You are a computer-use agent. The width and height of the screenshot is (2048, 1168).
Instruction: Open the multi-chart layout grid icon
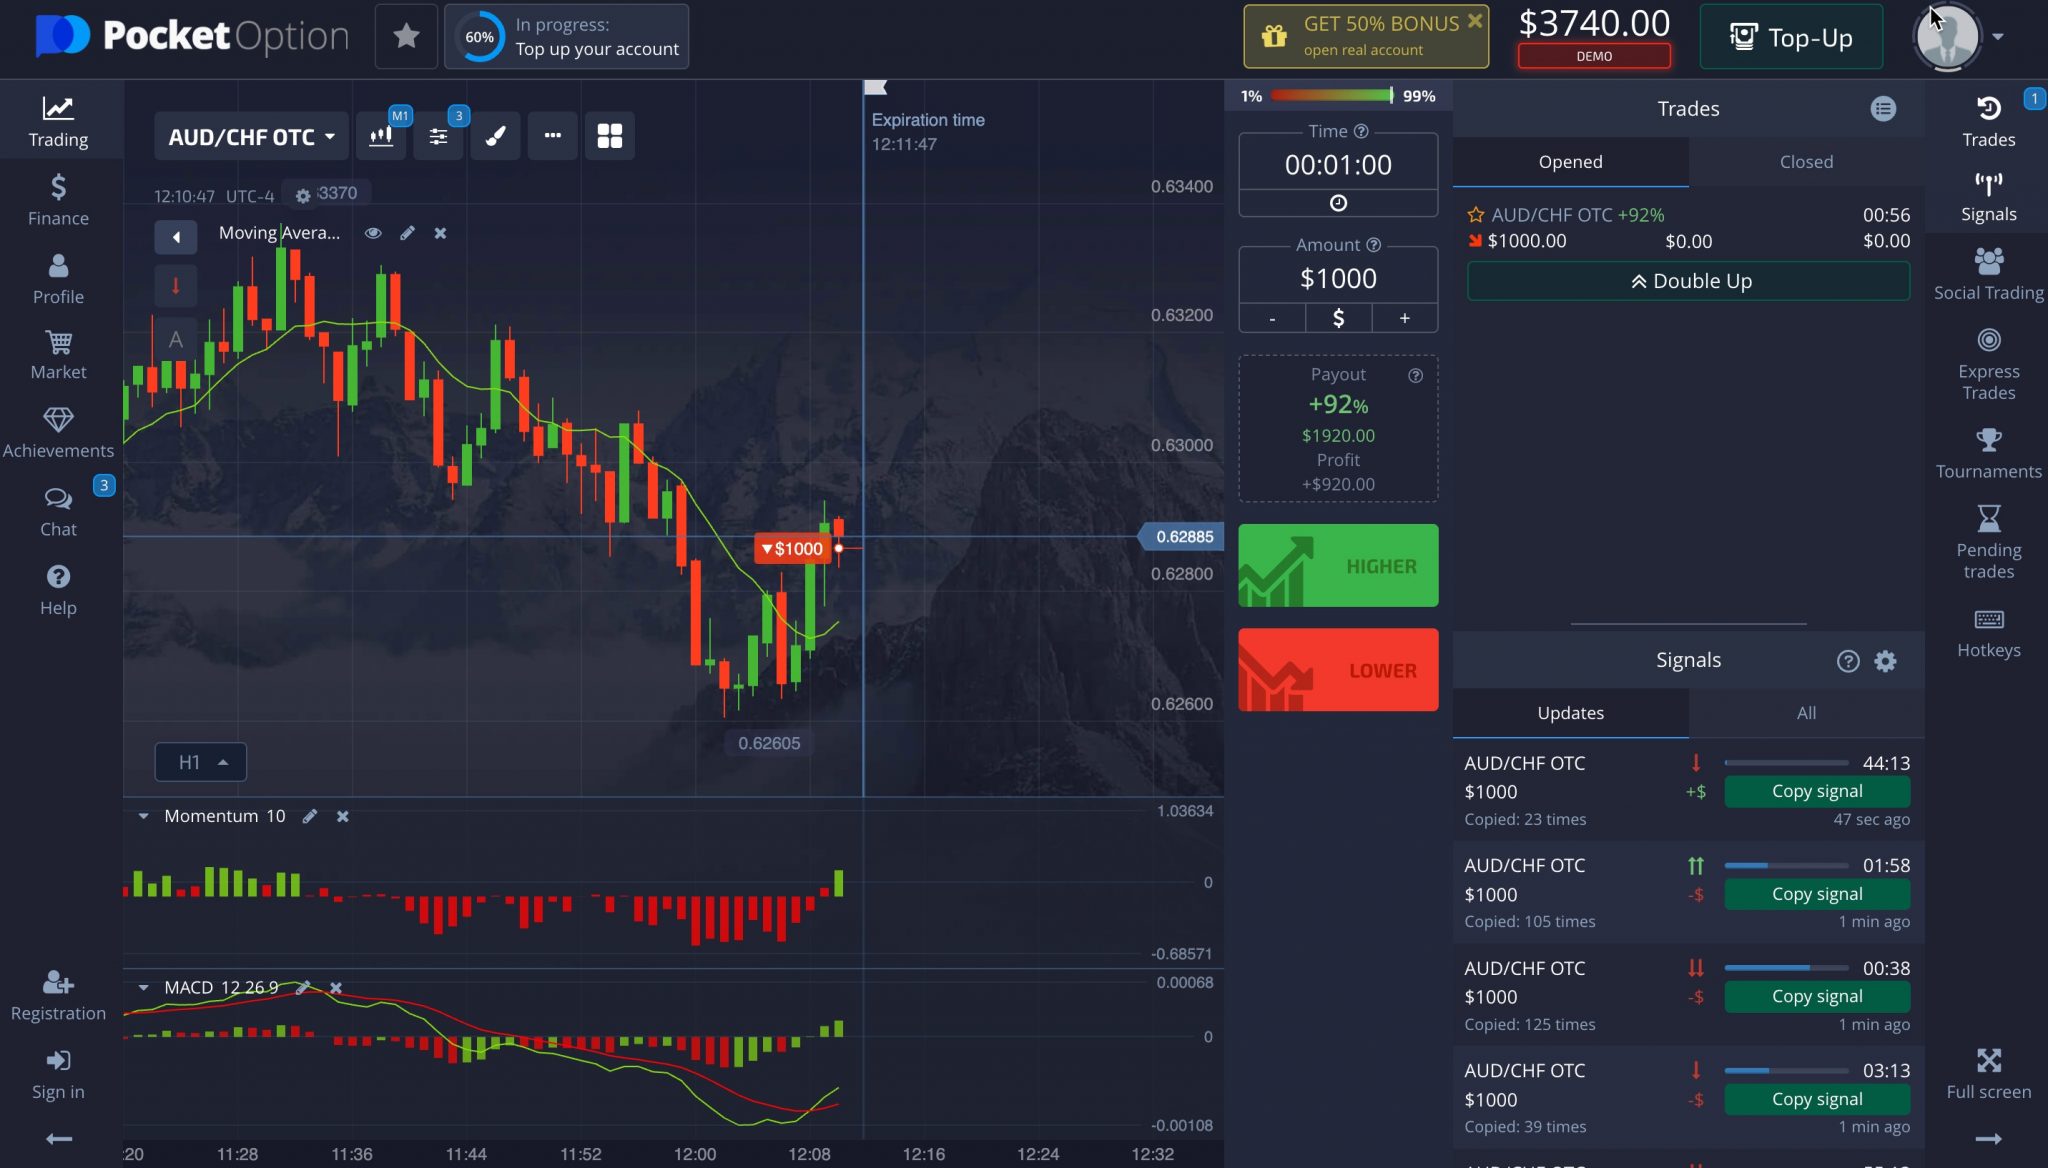[x=610, y=135]
